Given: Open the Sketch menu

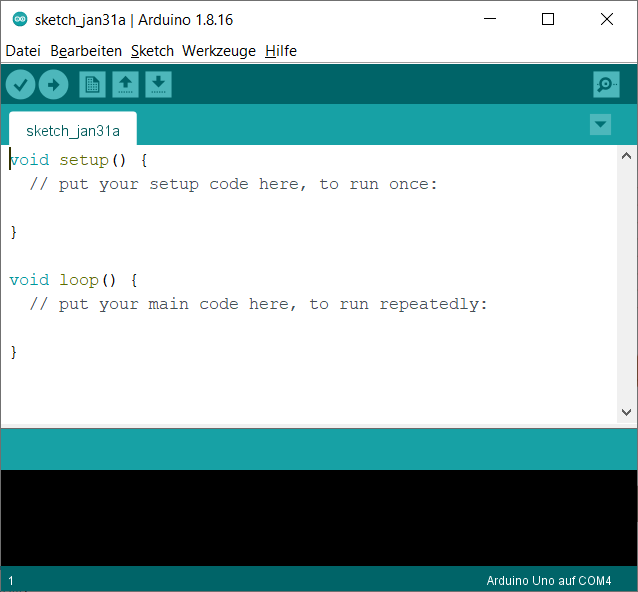Looking at the screenshot, I should pos(152,51).
